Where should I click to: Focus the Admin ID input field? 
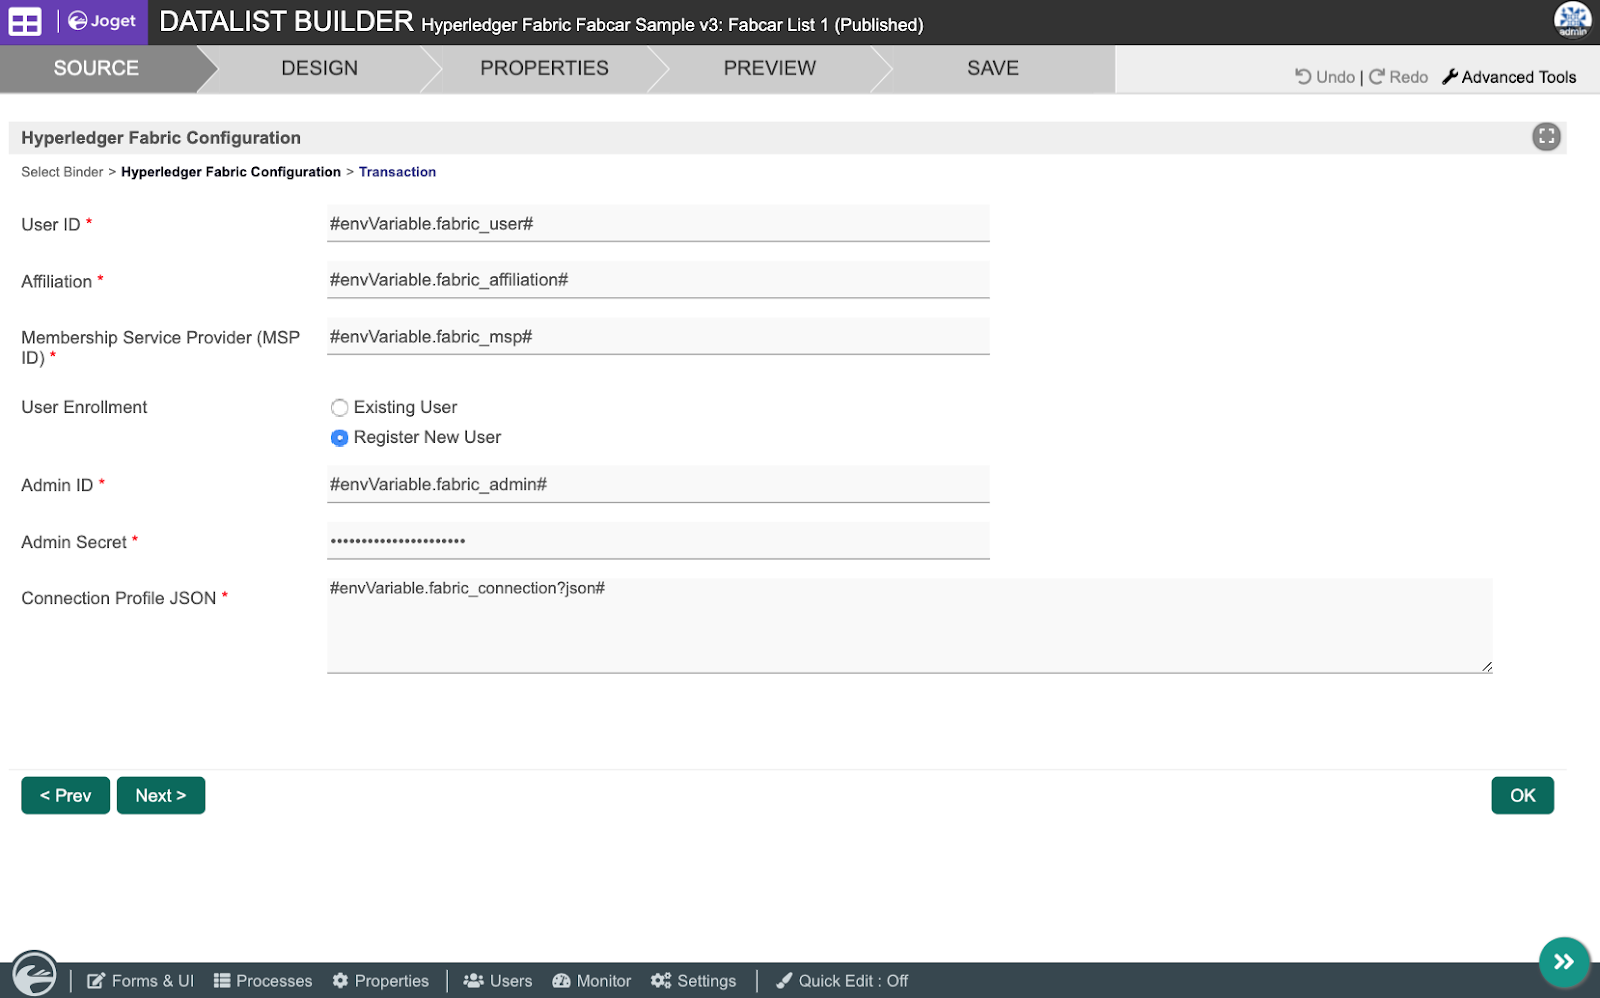click(658, 484)
